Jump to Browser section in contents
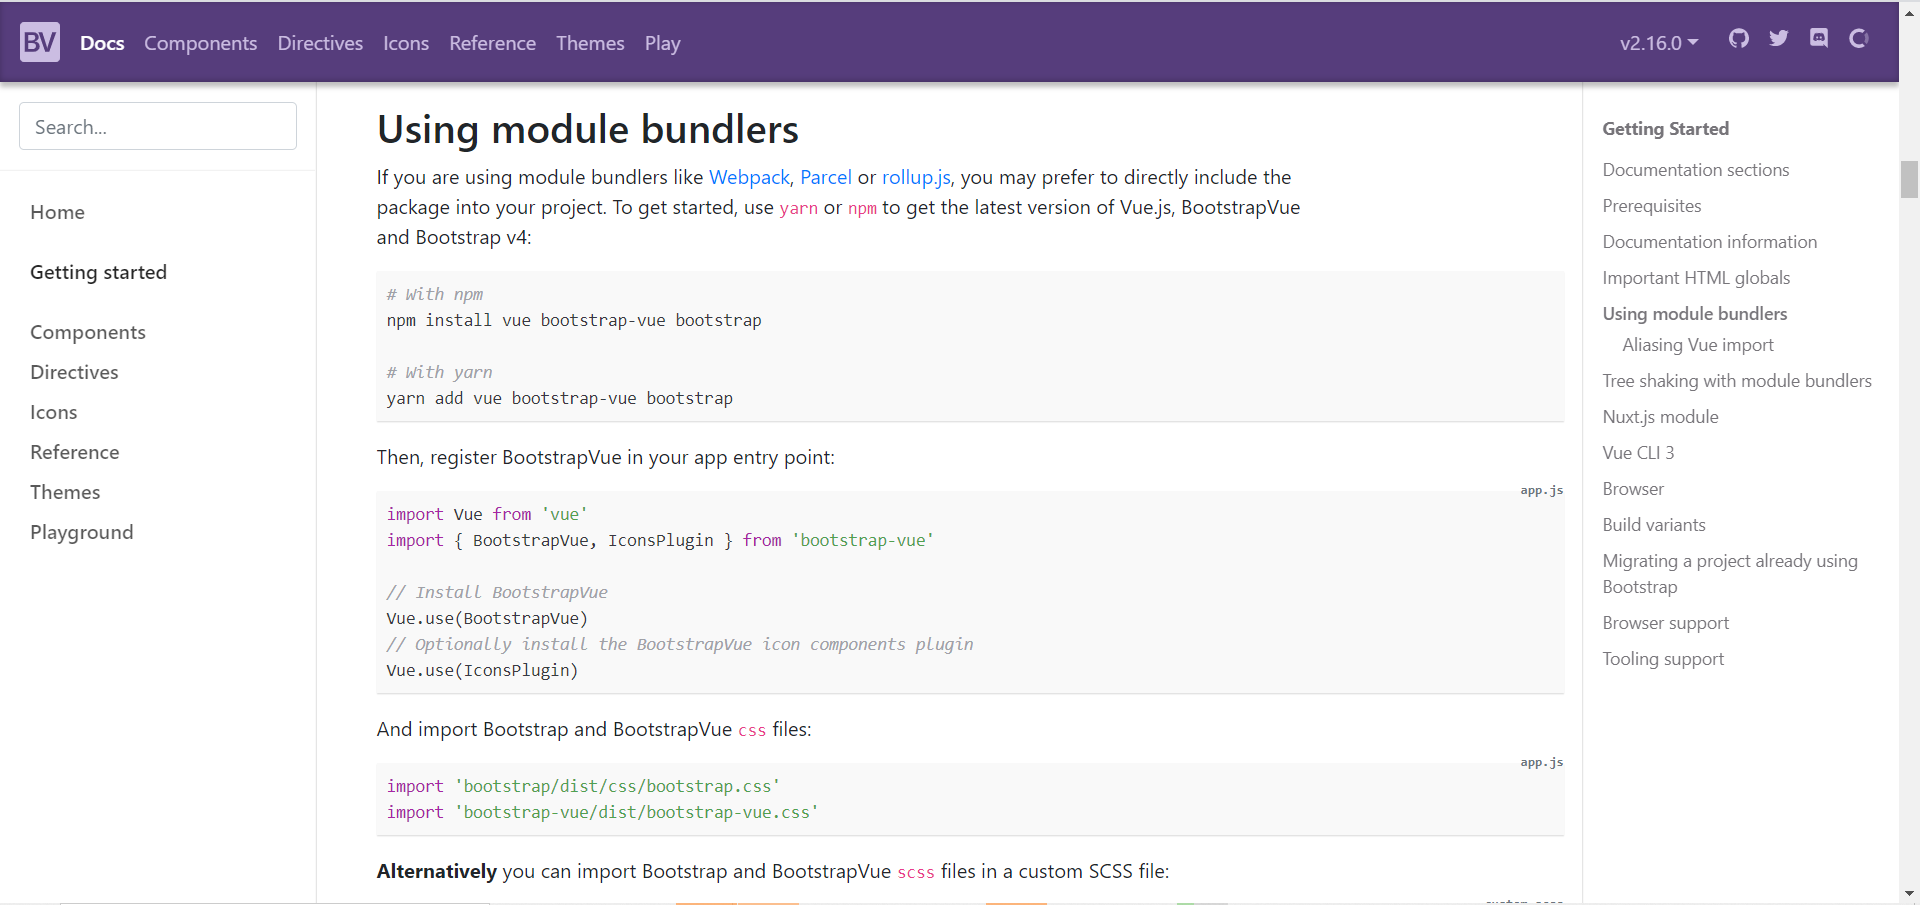Viewport: 1920px width, 905px height. point(1633,489)
